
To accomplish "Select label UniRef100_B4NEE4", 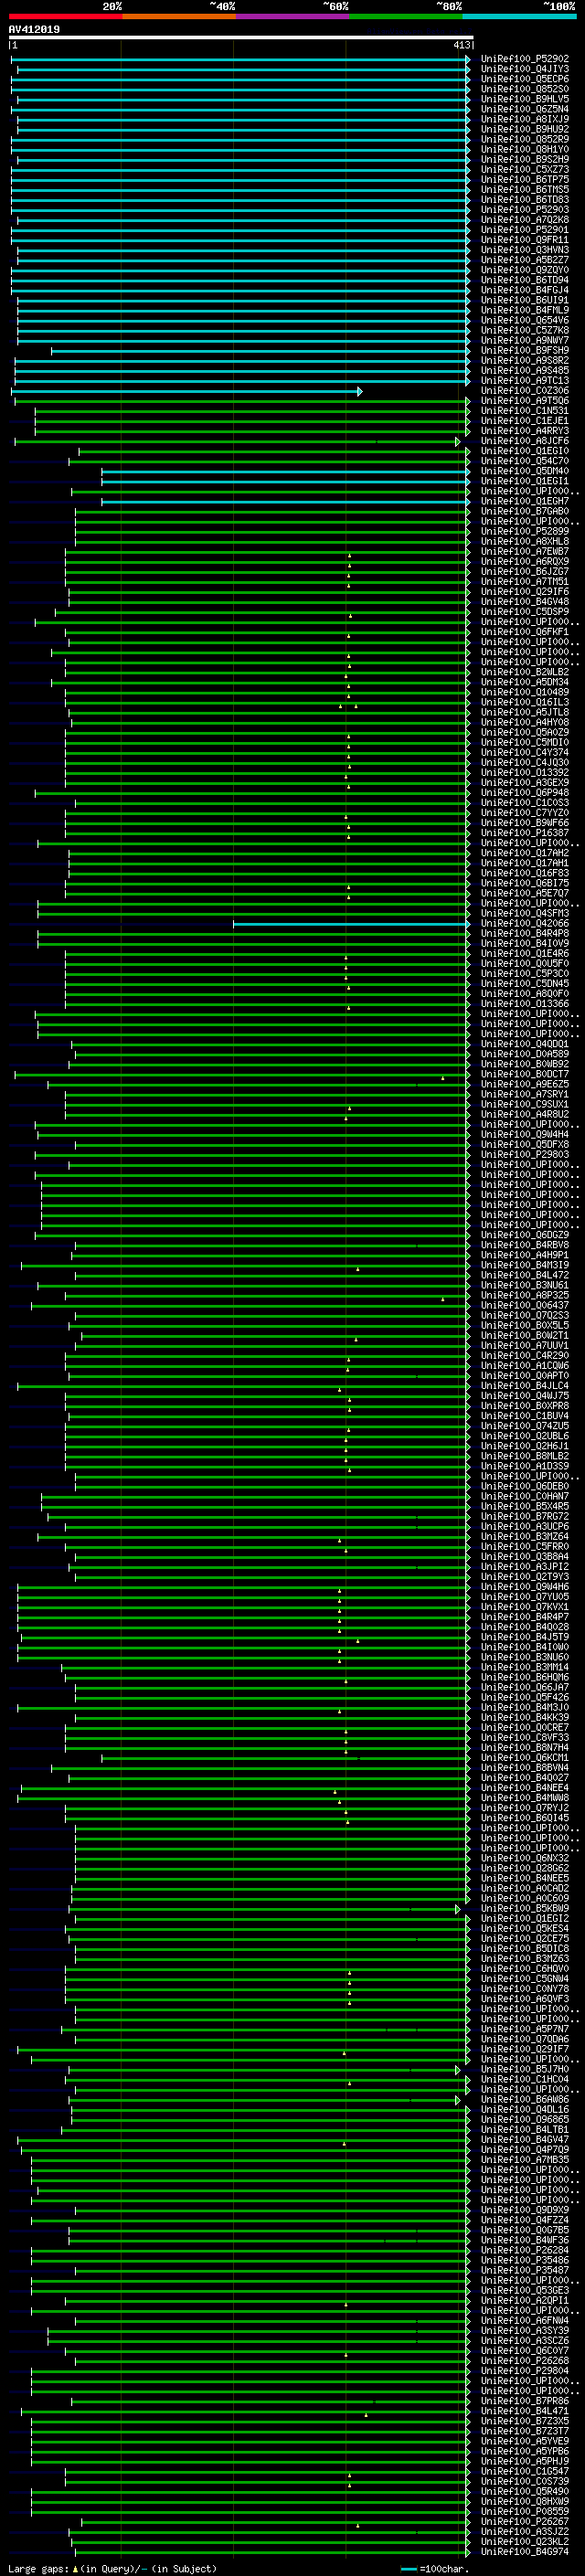I will coord(525,1788).
